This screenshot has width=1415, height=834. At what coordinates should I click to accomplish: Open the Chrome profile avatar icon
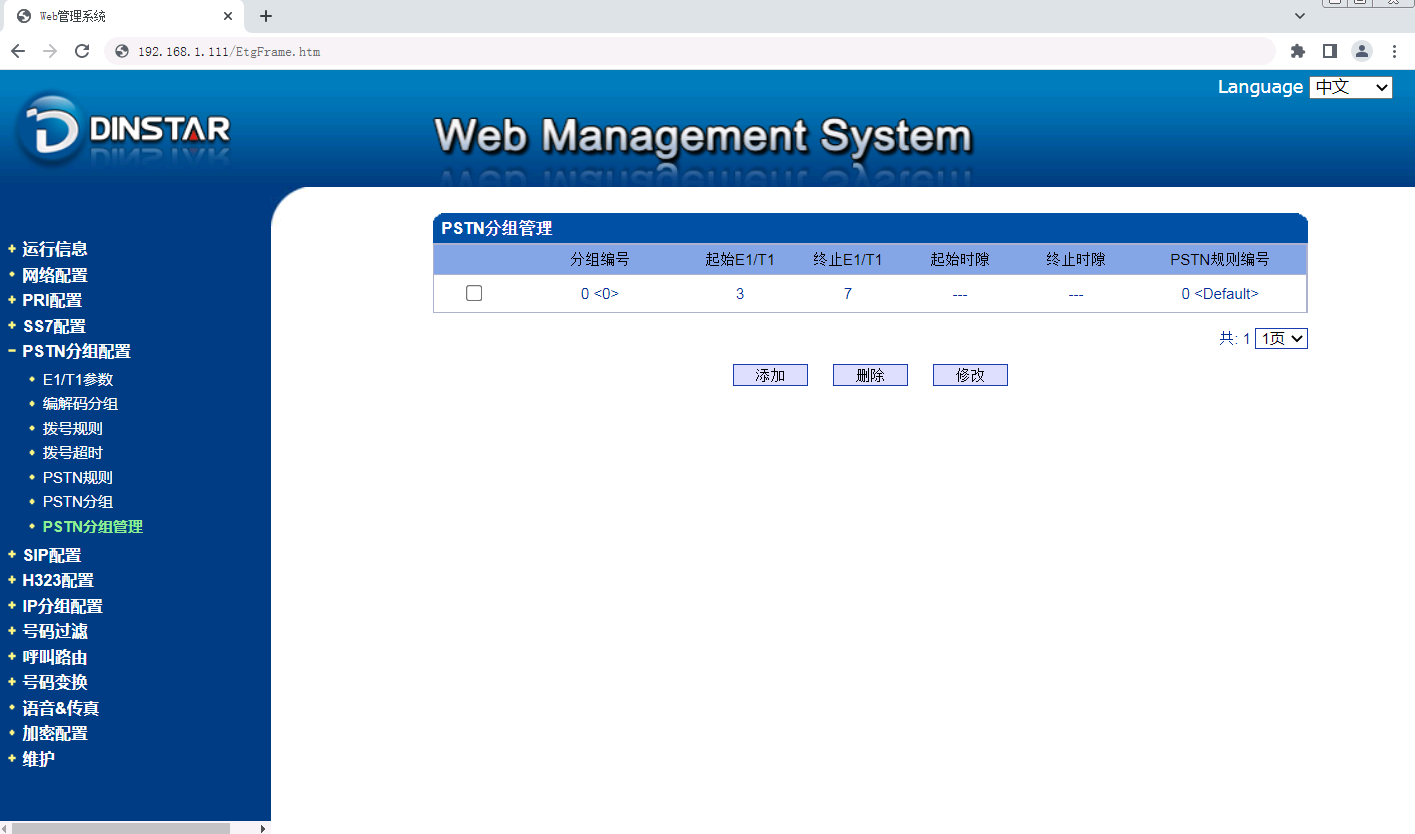(1361, 51)
